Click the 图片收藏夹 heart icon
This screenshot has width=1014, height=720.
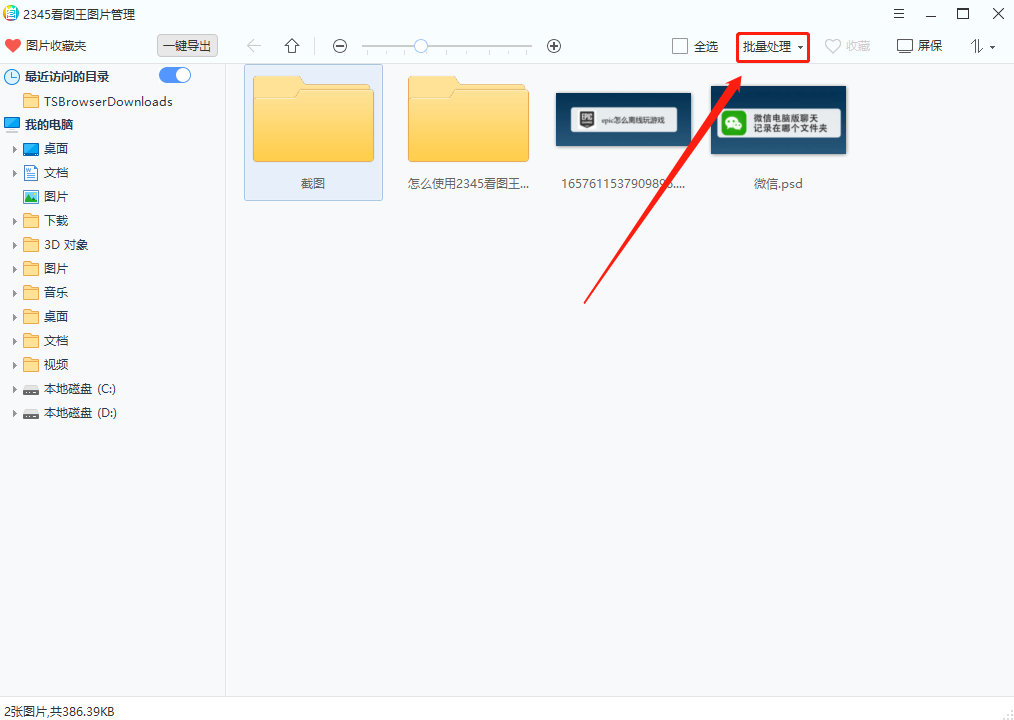(13, 46)
